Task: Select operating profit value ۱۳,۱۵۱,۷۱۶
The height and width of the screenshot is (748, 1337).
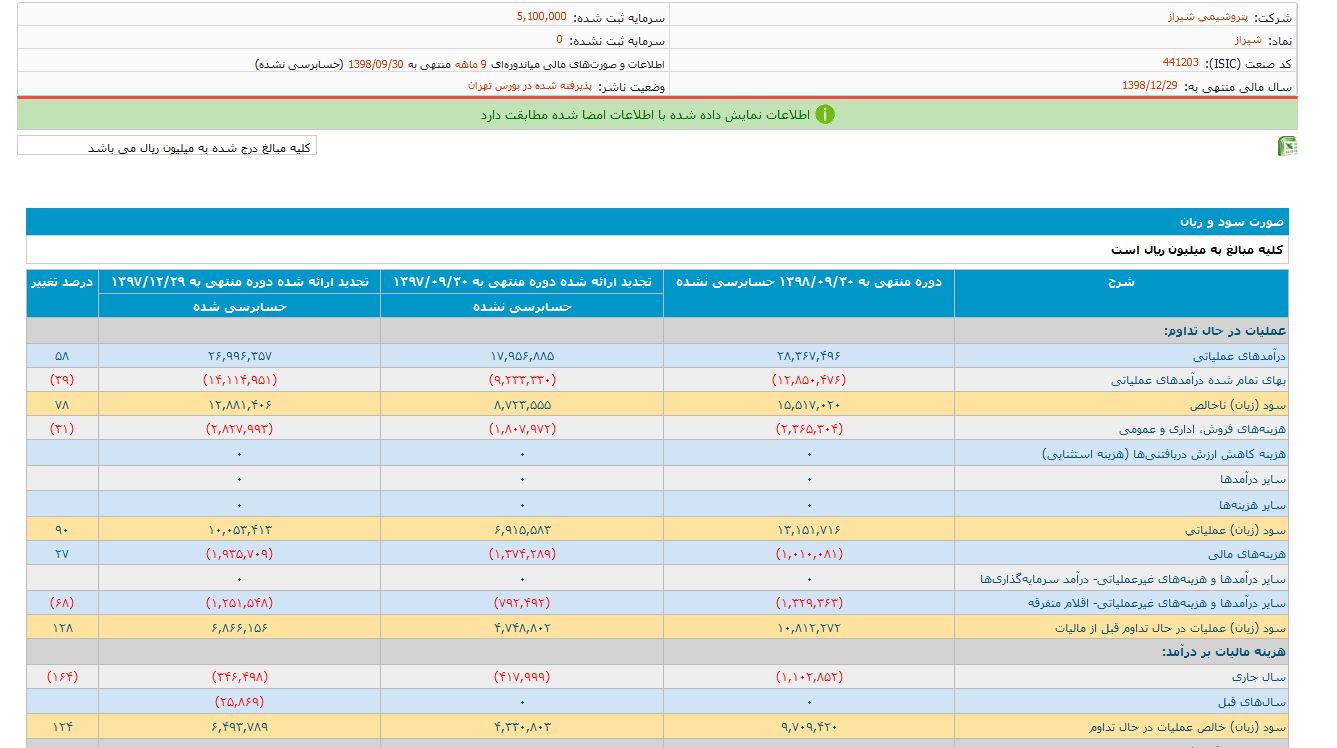Action: tap(809, 528)
